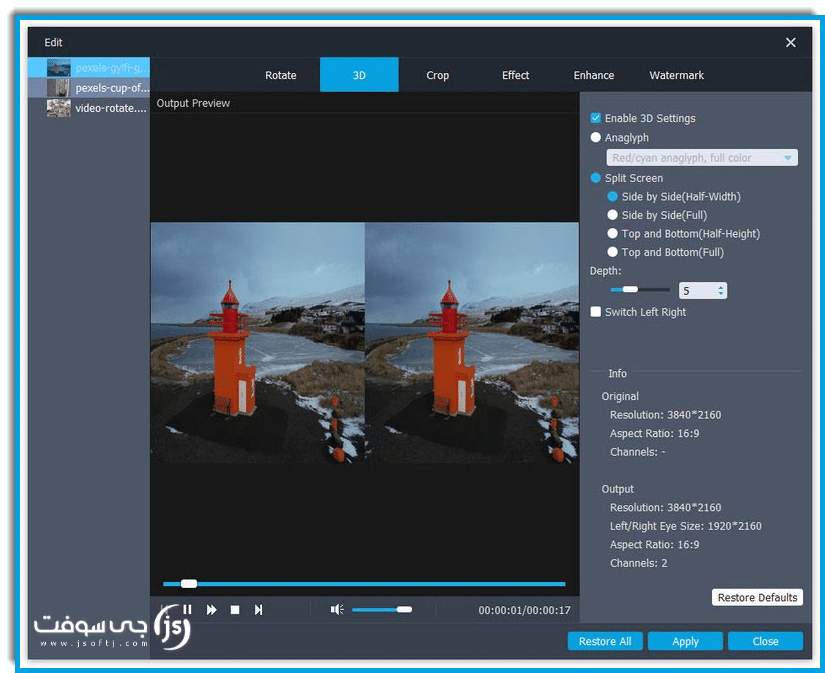
Task: Select the Split Screen radio option
Action: [x=596, y=178]
